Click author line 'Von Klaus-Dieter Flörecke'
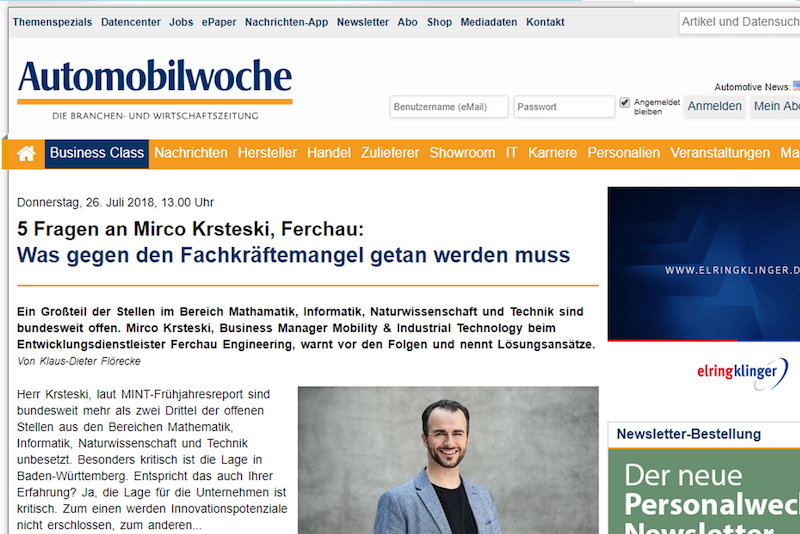 (x=79, y=361)
